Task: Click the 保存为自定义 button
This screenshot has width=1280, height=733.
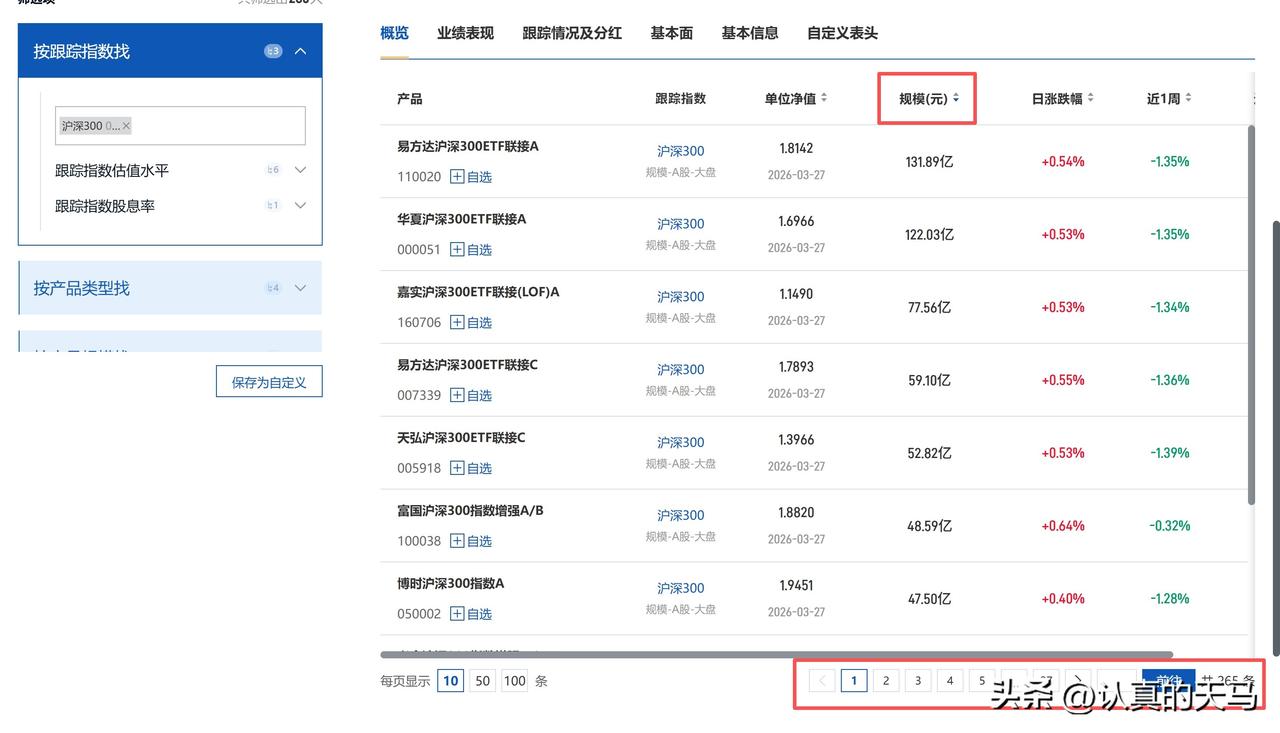Action: [x=269, y=382]
